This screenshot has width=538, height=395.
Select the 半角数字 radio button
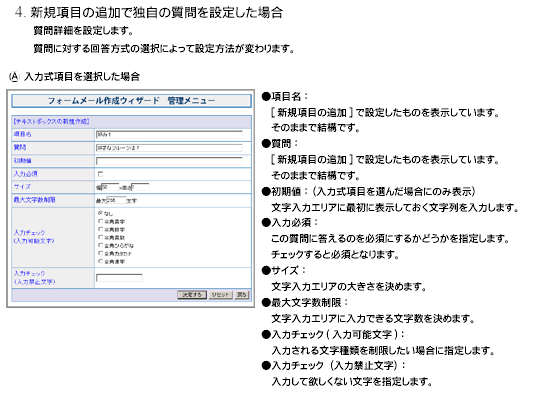100,229
